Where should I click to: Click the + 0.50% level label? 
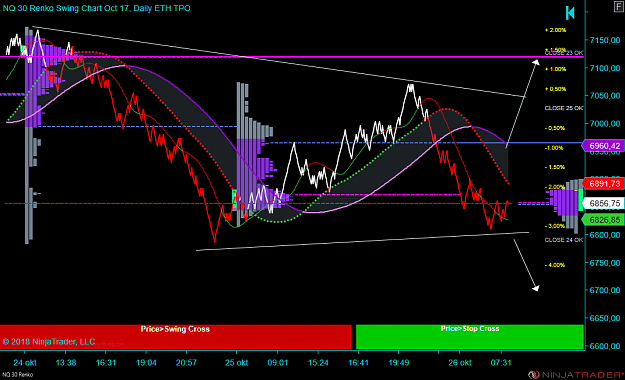(555, 89)
